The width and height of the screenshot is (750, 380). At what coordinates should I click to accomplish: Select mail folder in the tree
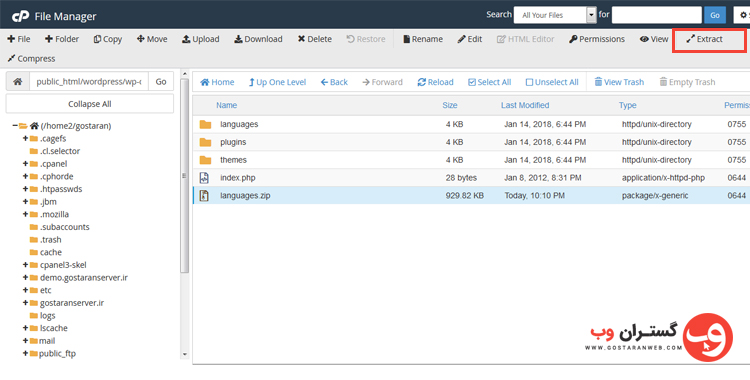click(47, 341)
